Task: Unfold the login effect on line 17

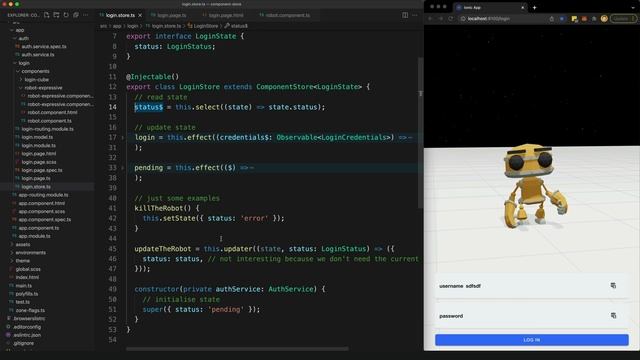Action: (x=122, y=138)
